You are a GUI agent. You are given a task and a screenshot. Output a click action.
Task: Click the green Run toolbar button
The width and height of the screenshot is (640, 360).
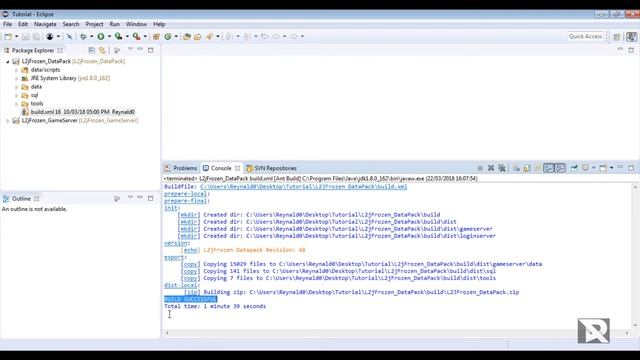point(100,36)
